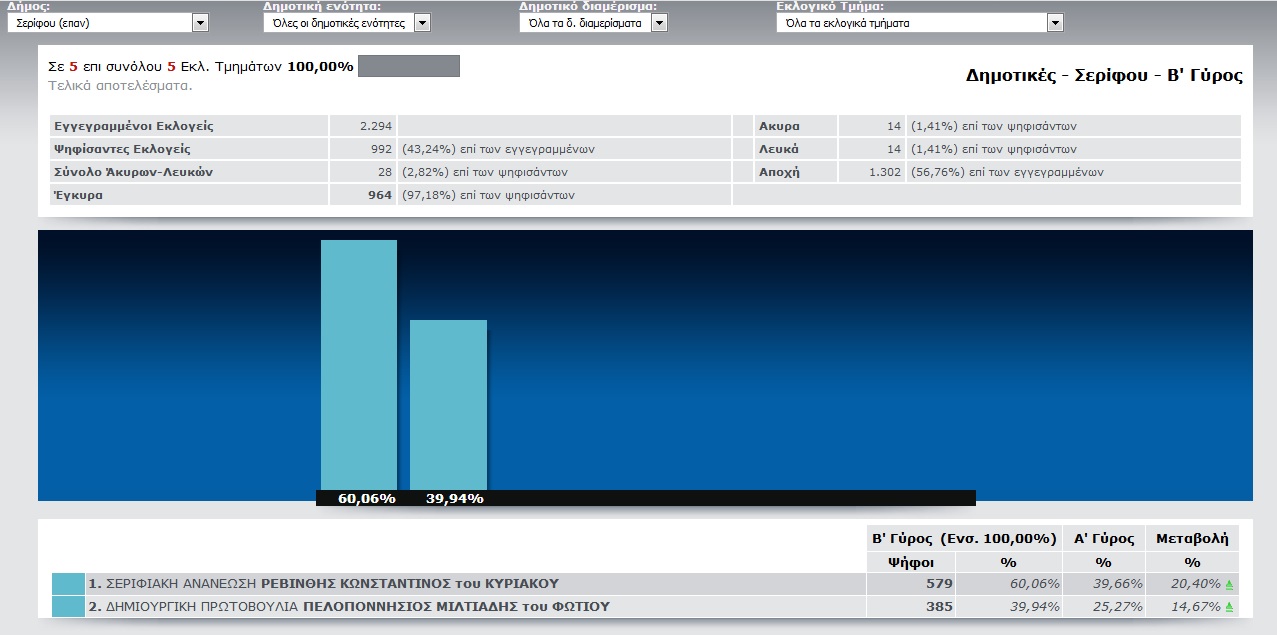Click the Δημοτικές - Σερίφου - Β' Γύρος title
The image size is (1277, 635).
click(1104, 76)
